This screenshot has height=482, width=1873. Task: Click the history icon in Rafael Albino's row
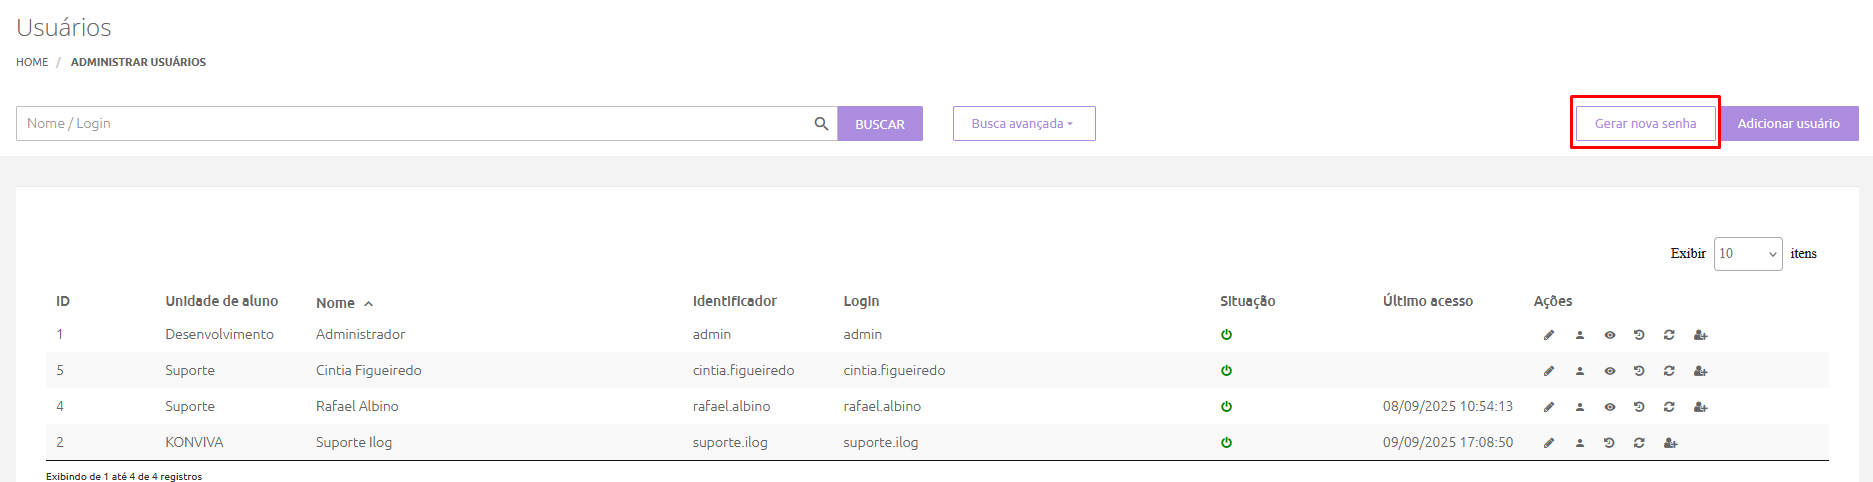[1639, 407]
